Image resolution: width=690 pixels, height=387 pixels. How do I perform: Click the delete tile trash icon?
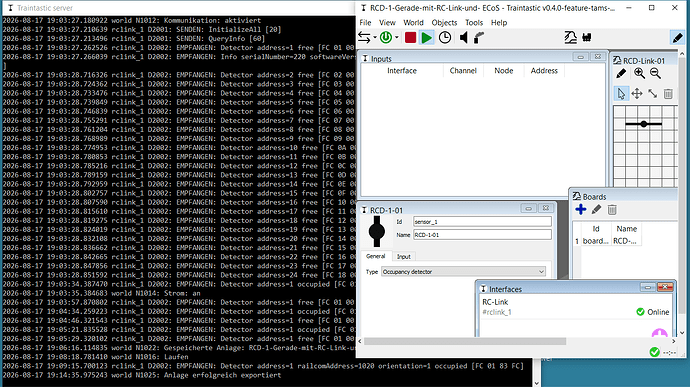pos(668,93)
